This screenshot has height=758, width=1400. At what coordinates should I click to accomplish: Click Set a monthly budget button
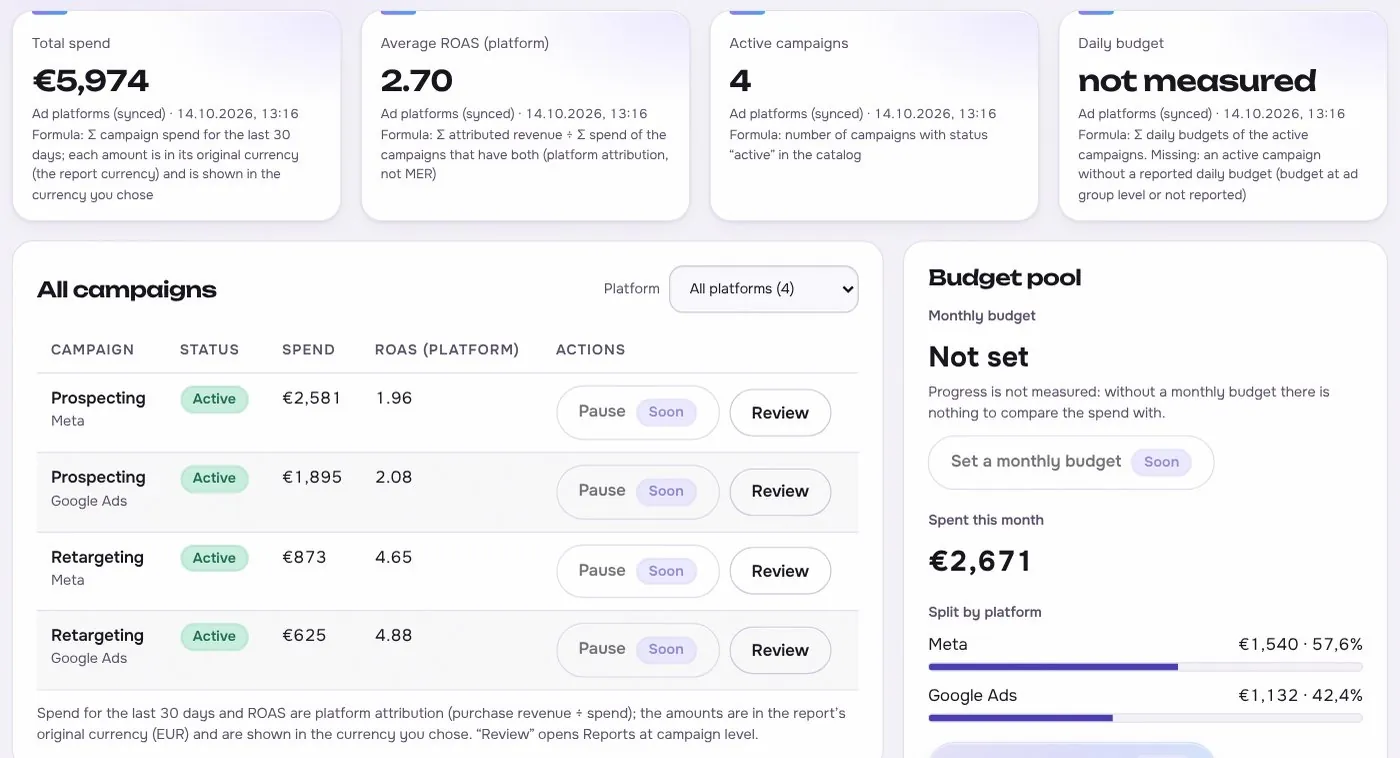coord(1071,462)
